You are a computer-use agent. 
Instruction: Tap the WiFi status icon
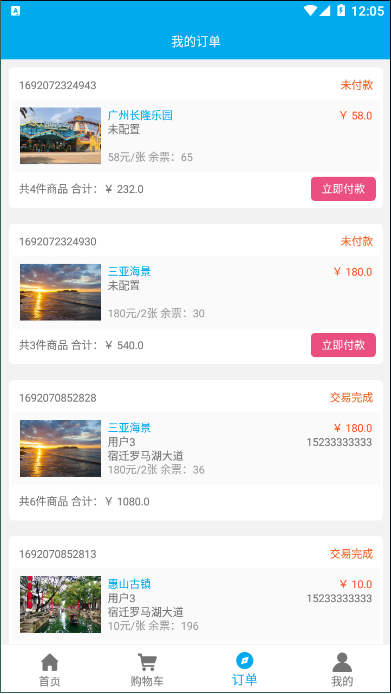point(310,10)
